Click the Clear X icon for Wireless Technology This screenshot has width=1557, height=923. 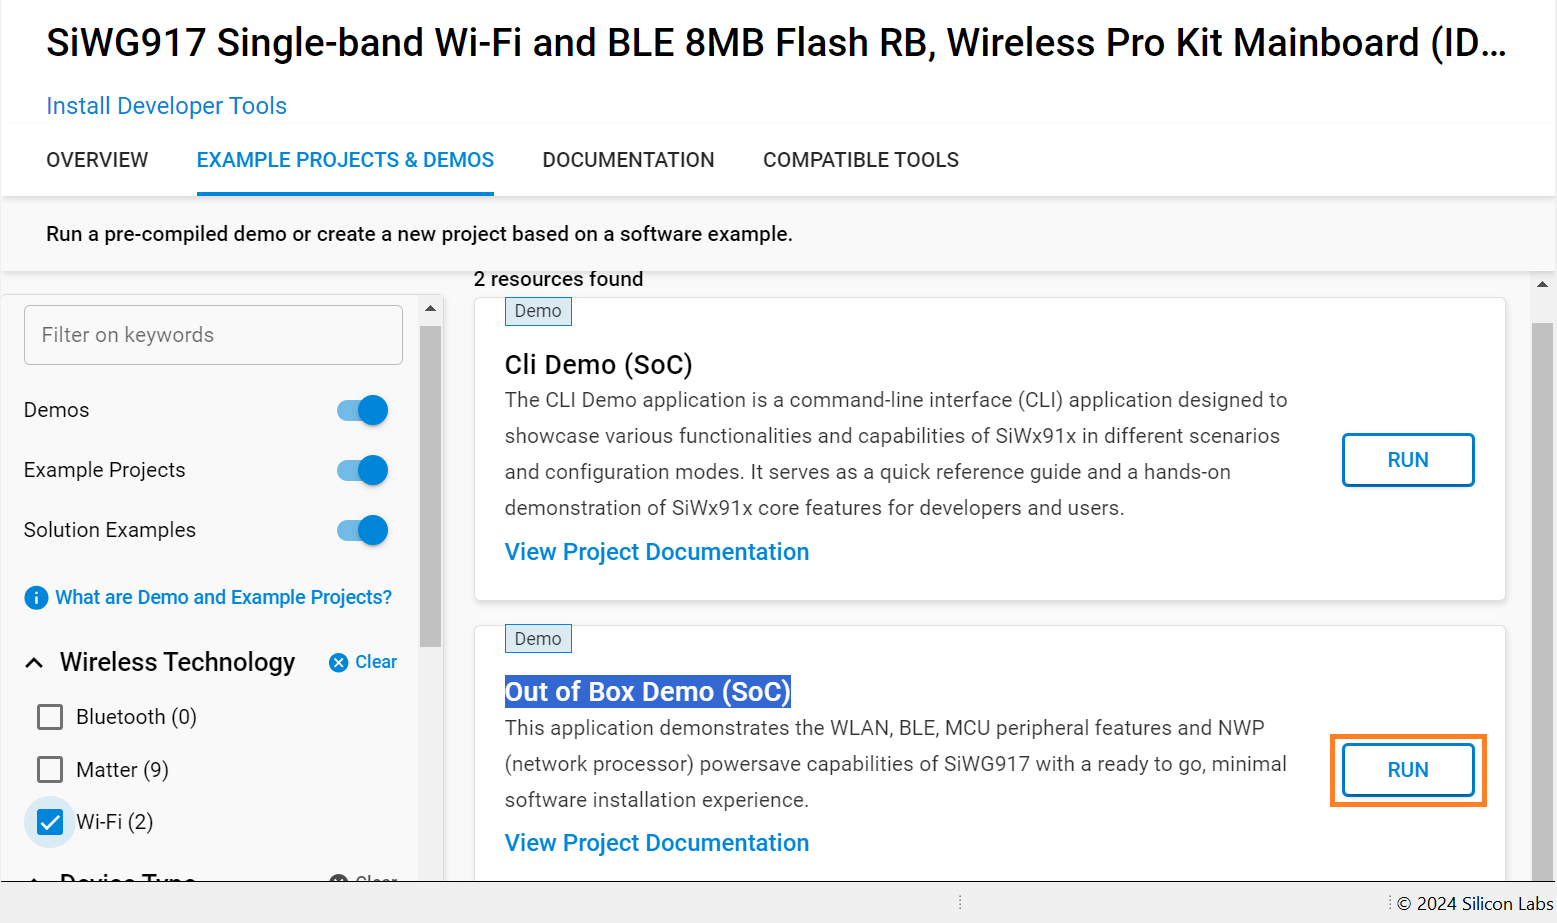(339, 662)
